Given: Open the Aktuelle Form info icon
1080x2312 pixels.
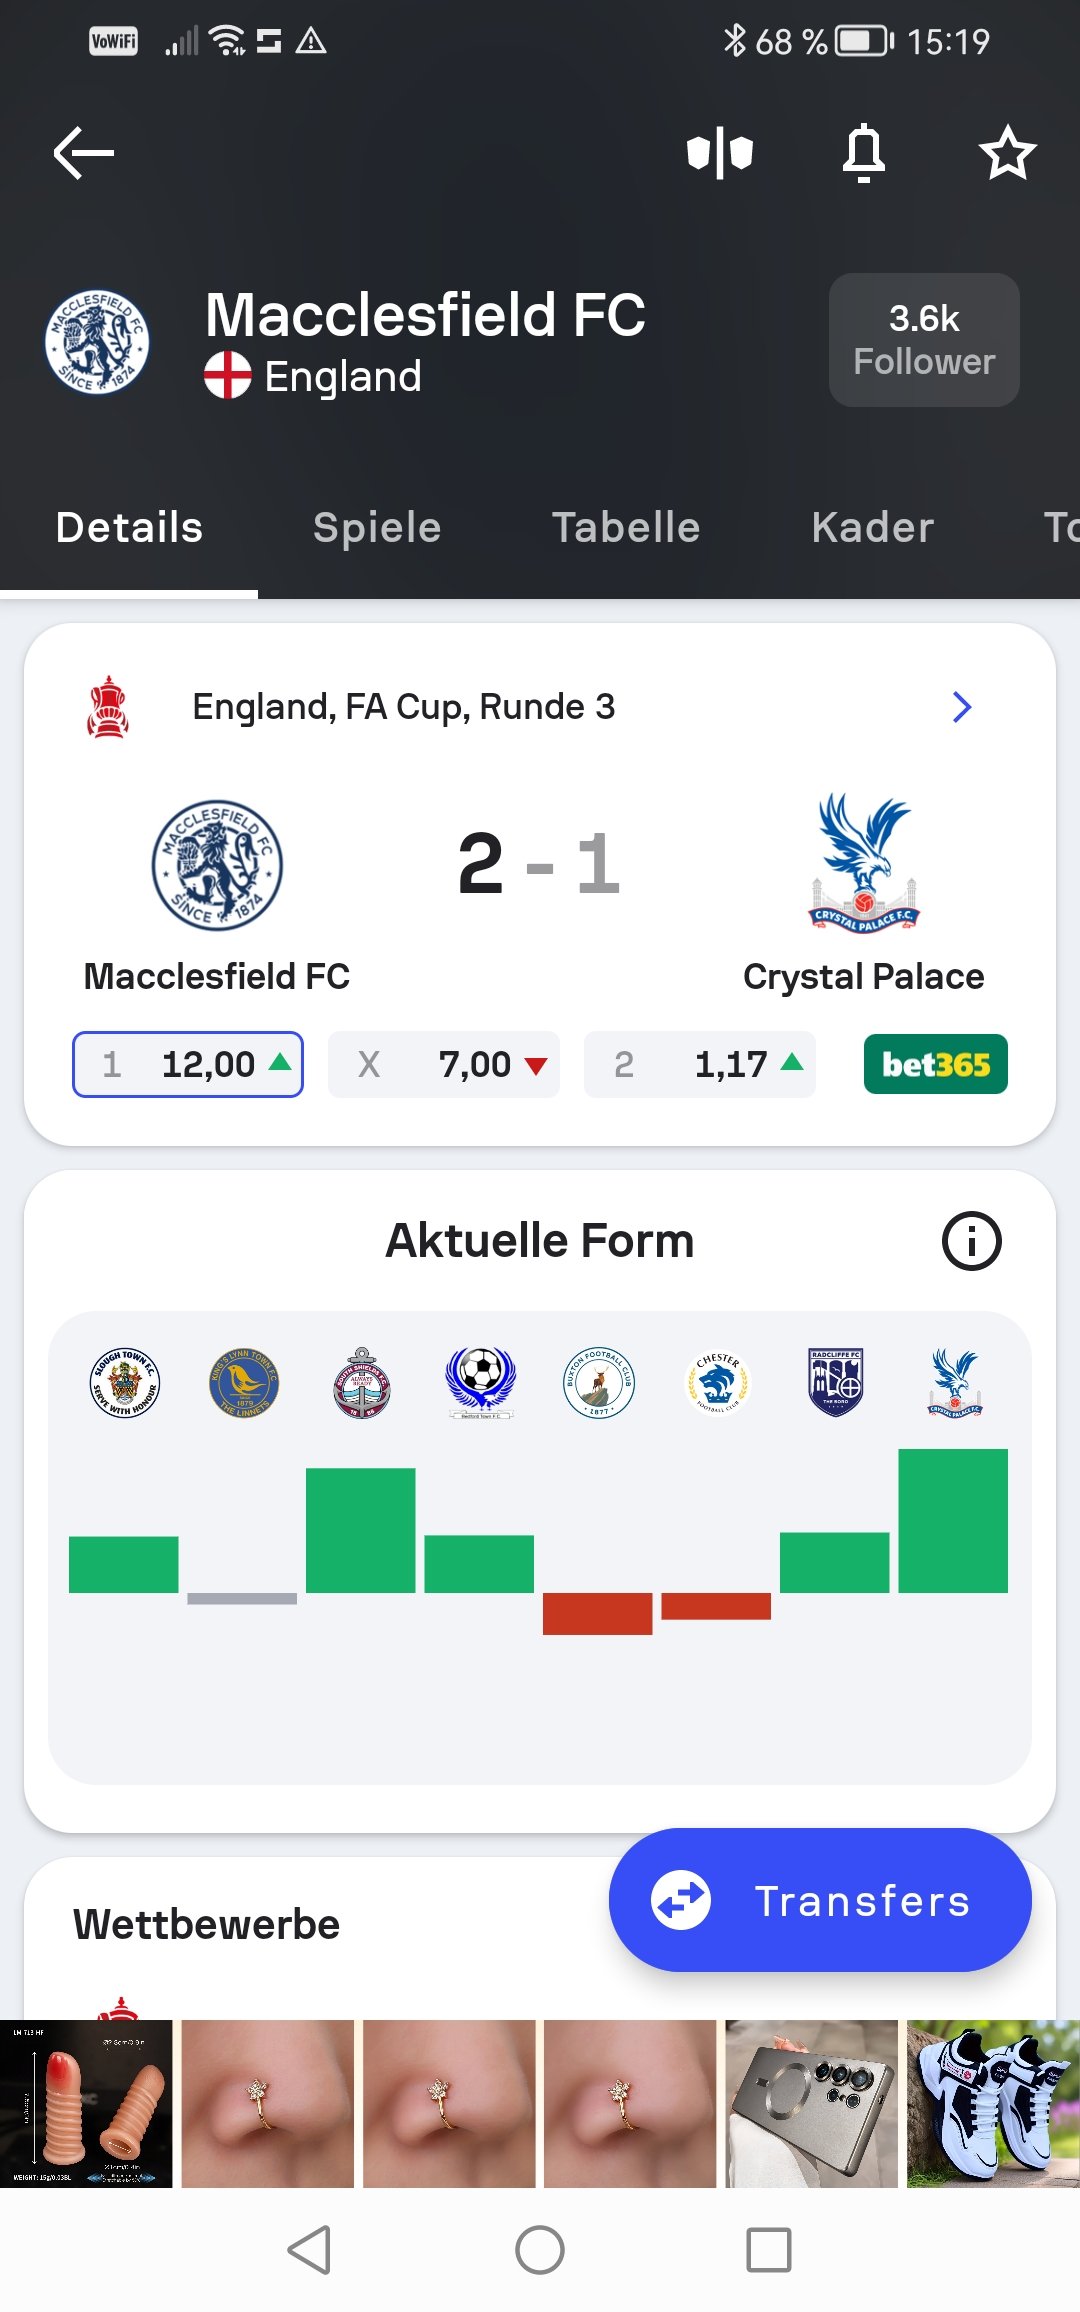Looking at the screenshot, I should (971, 1241).
